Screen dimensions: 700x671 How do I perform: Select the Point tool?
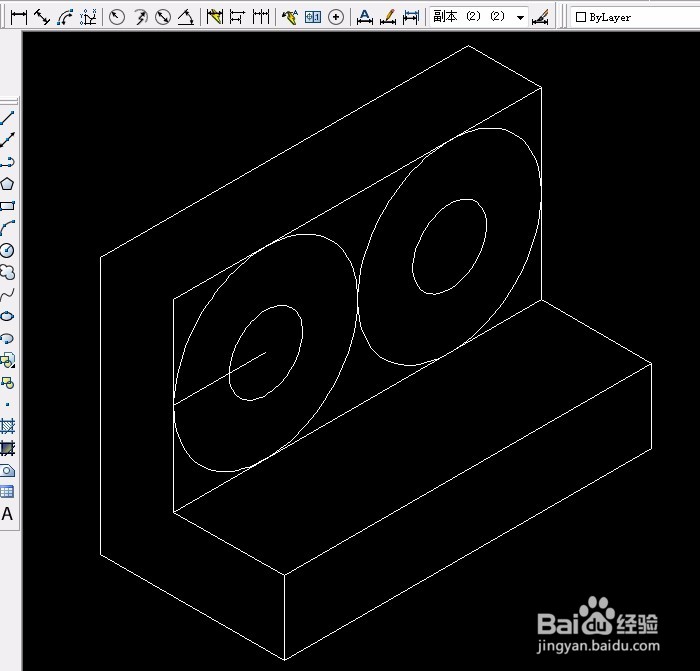click(8, 404)
